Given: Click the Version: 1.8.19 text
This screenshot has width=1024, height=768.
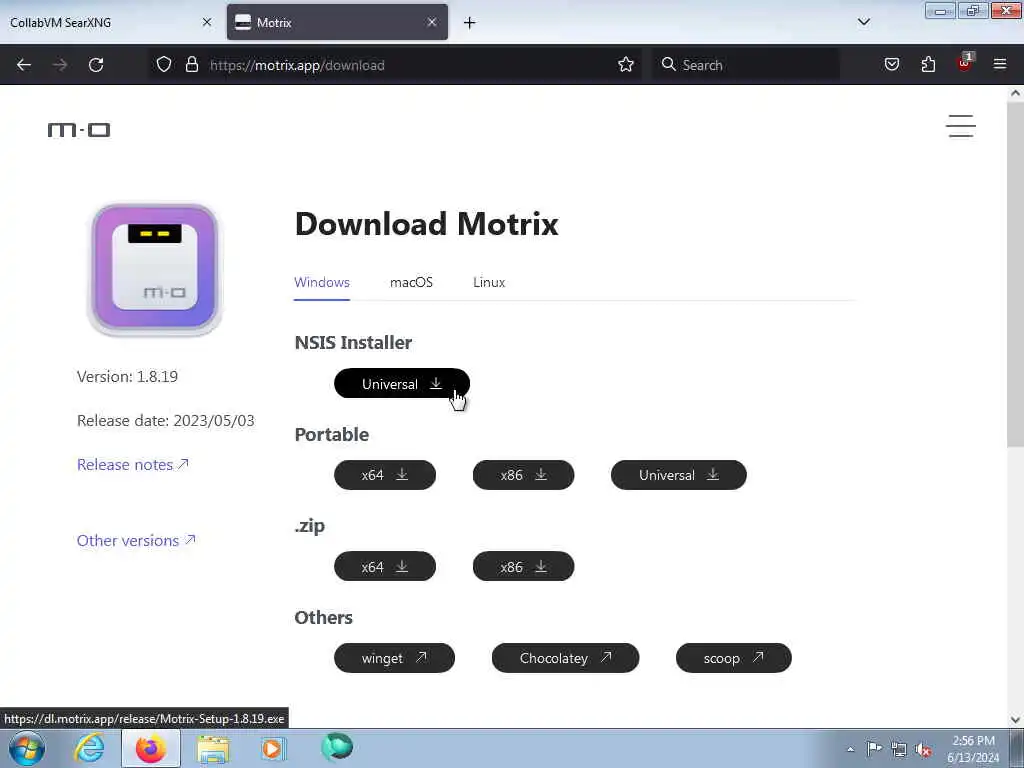Looking at the screenshot, I should click(x=127, y=377).
